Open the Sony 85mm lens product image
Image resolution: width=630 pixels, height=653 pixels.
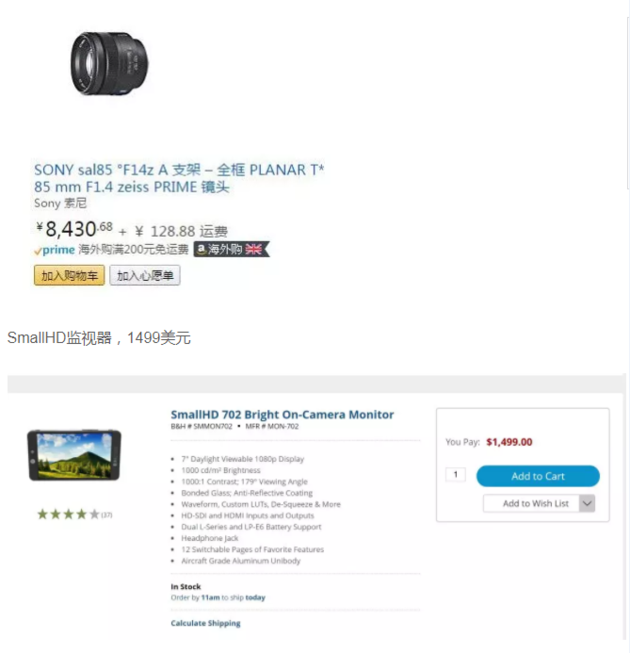pos(109,64)
